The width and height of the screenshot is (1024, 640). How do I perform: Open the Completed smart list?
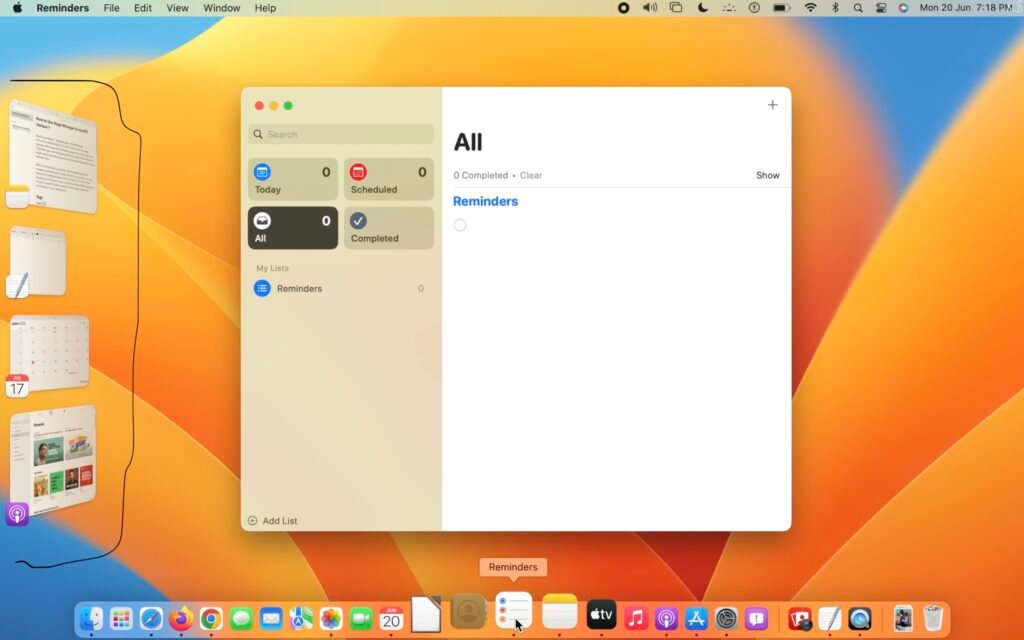click(389, 228)
